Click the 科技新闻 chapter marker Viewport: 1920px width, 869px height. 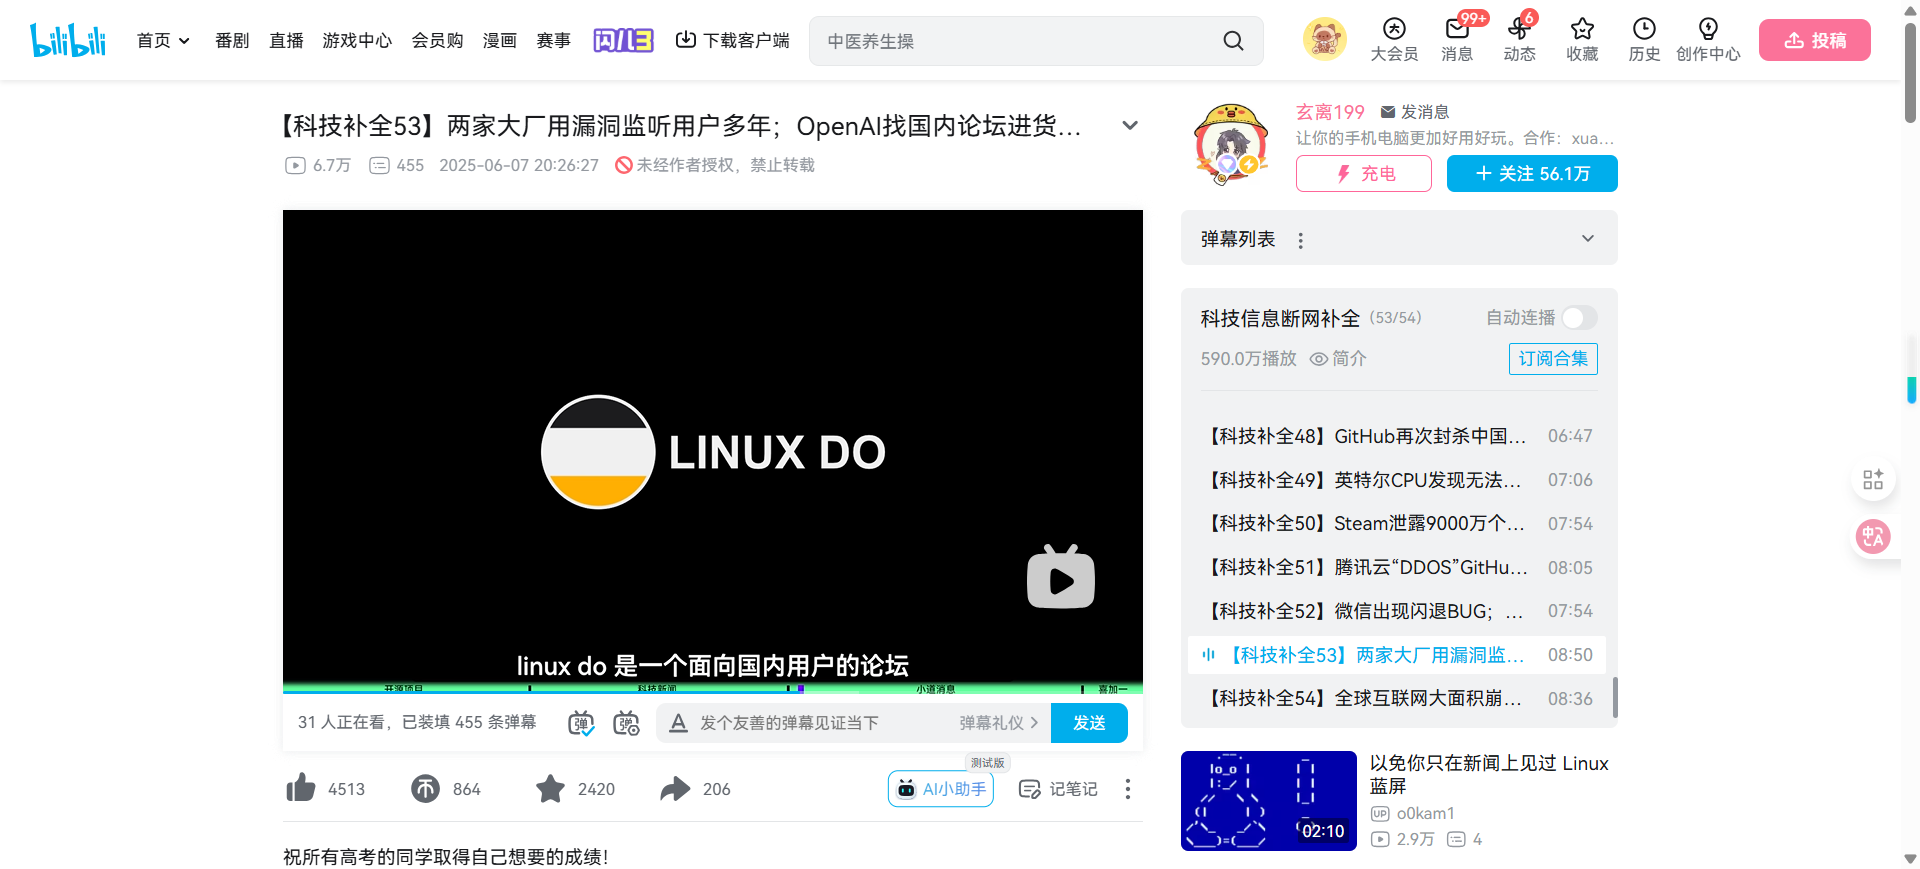coord(657,688)
